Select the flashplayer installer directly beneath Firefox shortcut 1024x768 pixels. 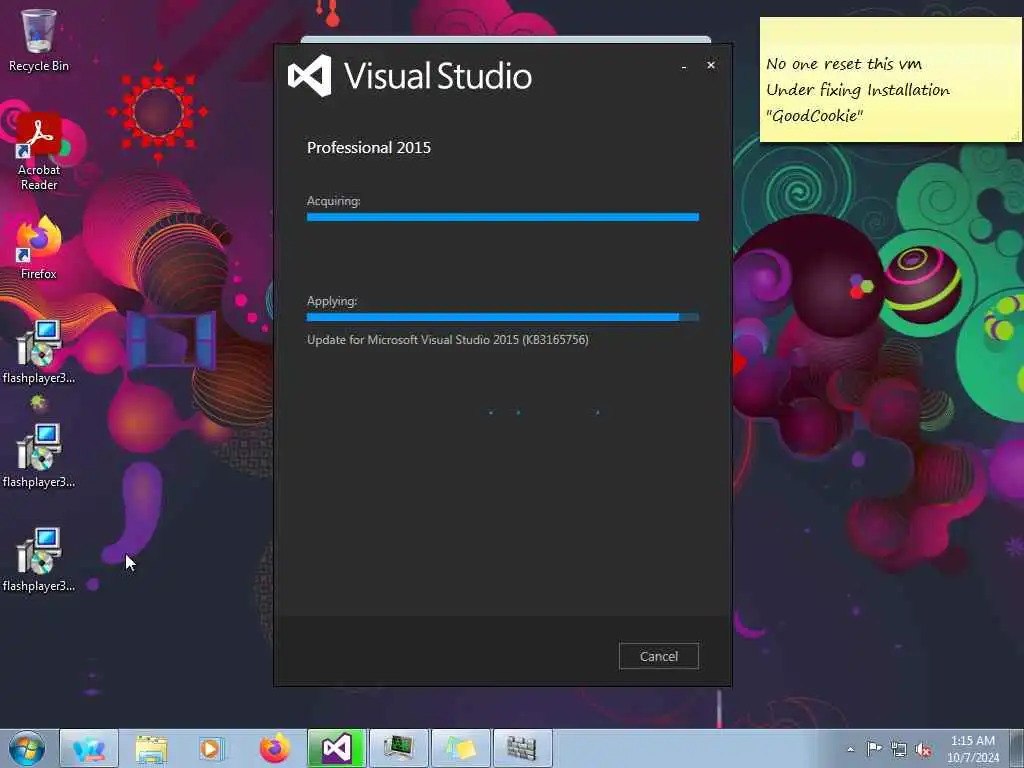[39, 352]
